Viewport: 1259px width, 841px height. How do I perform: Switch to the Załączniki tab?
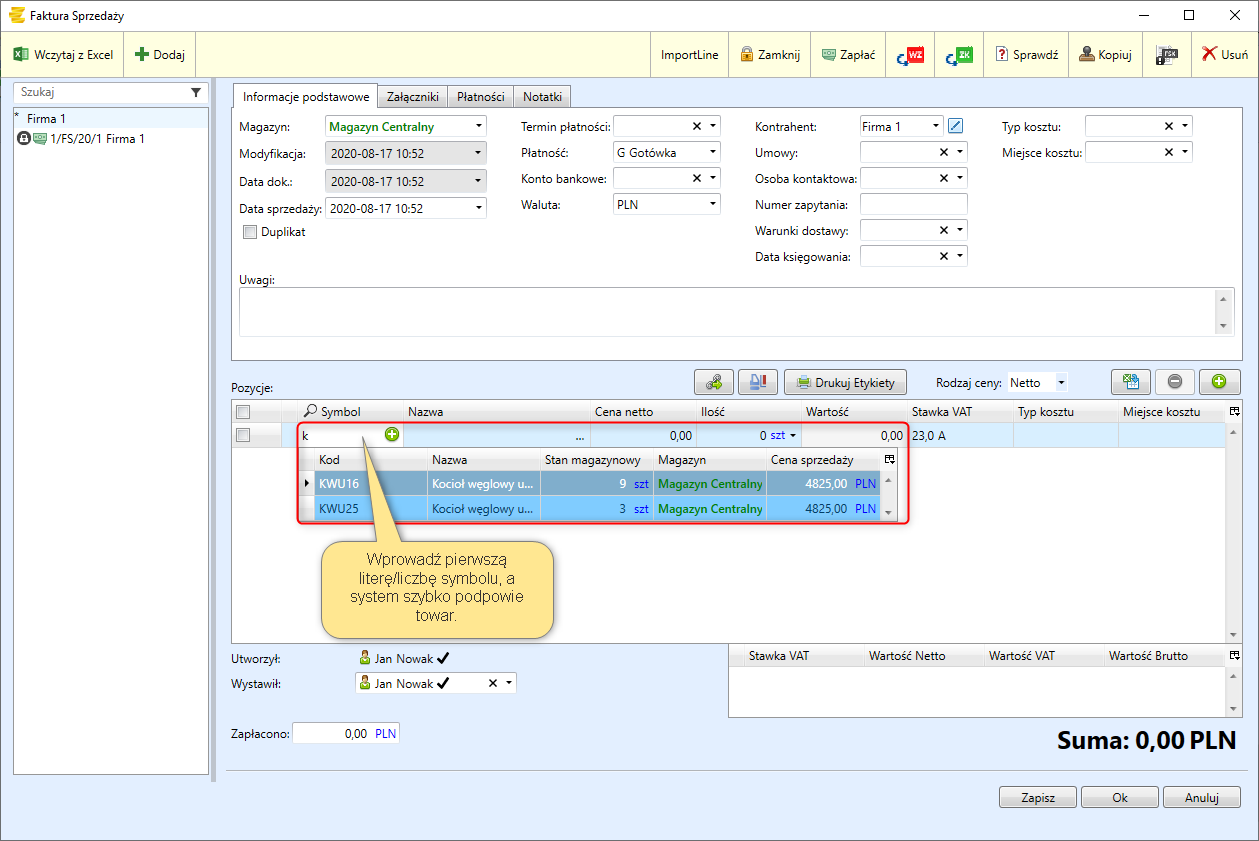[413, 97]
